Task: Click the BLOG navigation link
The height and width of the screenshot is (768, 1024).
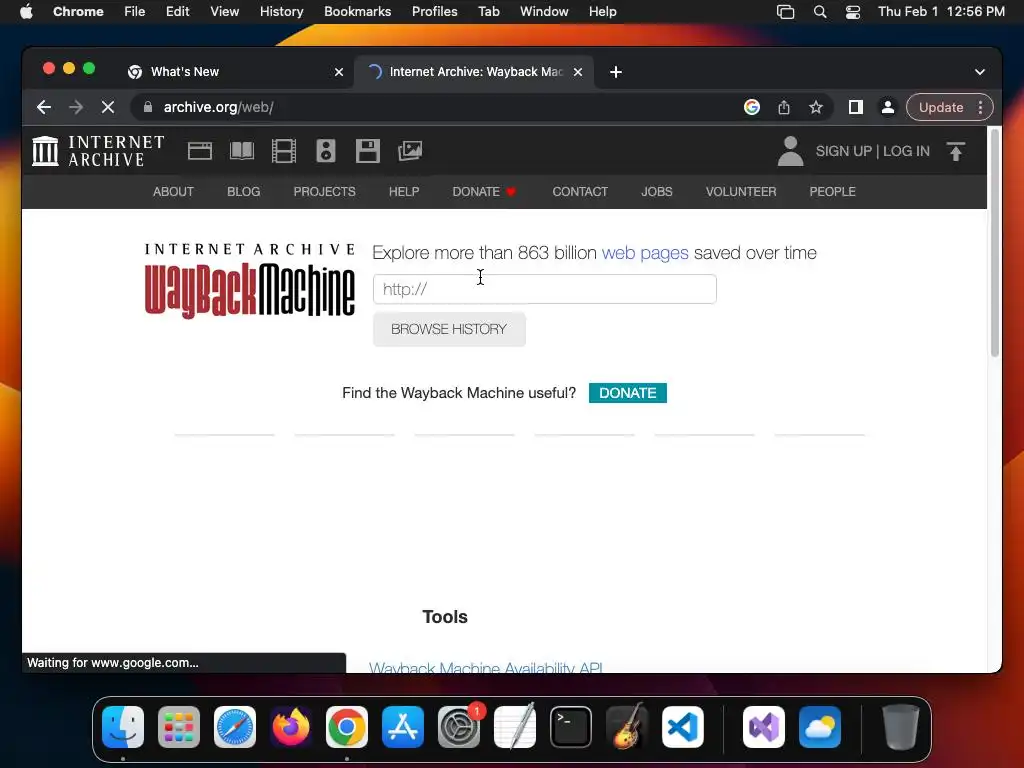Action: click(244, 191)
